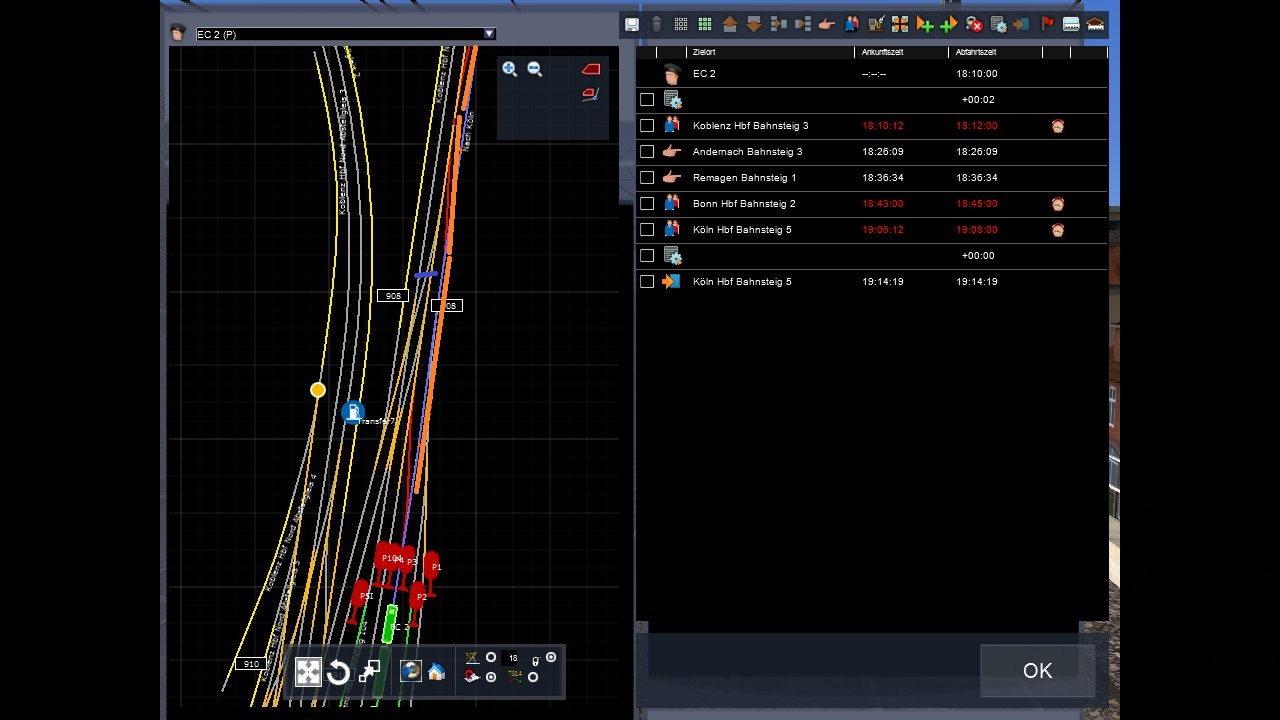Screen dimensions: 1280x720
Task: Check the box for Koblenz Hbf Bahnsteig 3
Action: click(x=647, y=126)
